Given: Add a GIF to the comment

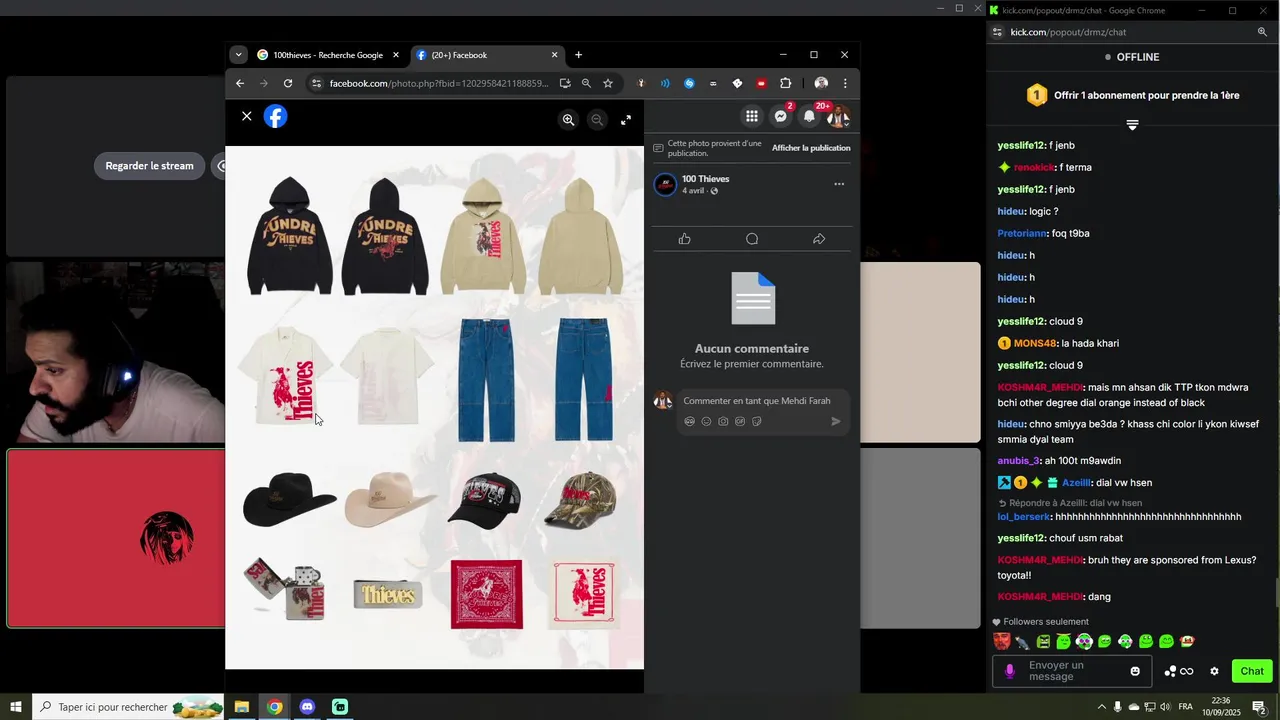Looking at the screenshot, I should 740,422.
